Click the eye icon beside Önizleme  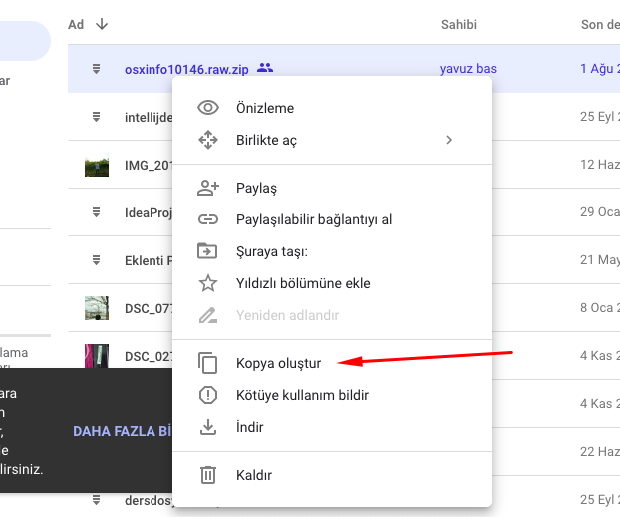click(x=208, y=108)
